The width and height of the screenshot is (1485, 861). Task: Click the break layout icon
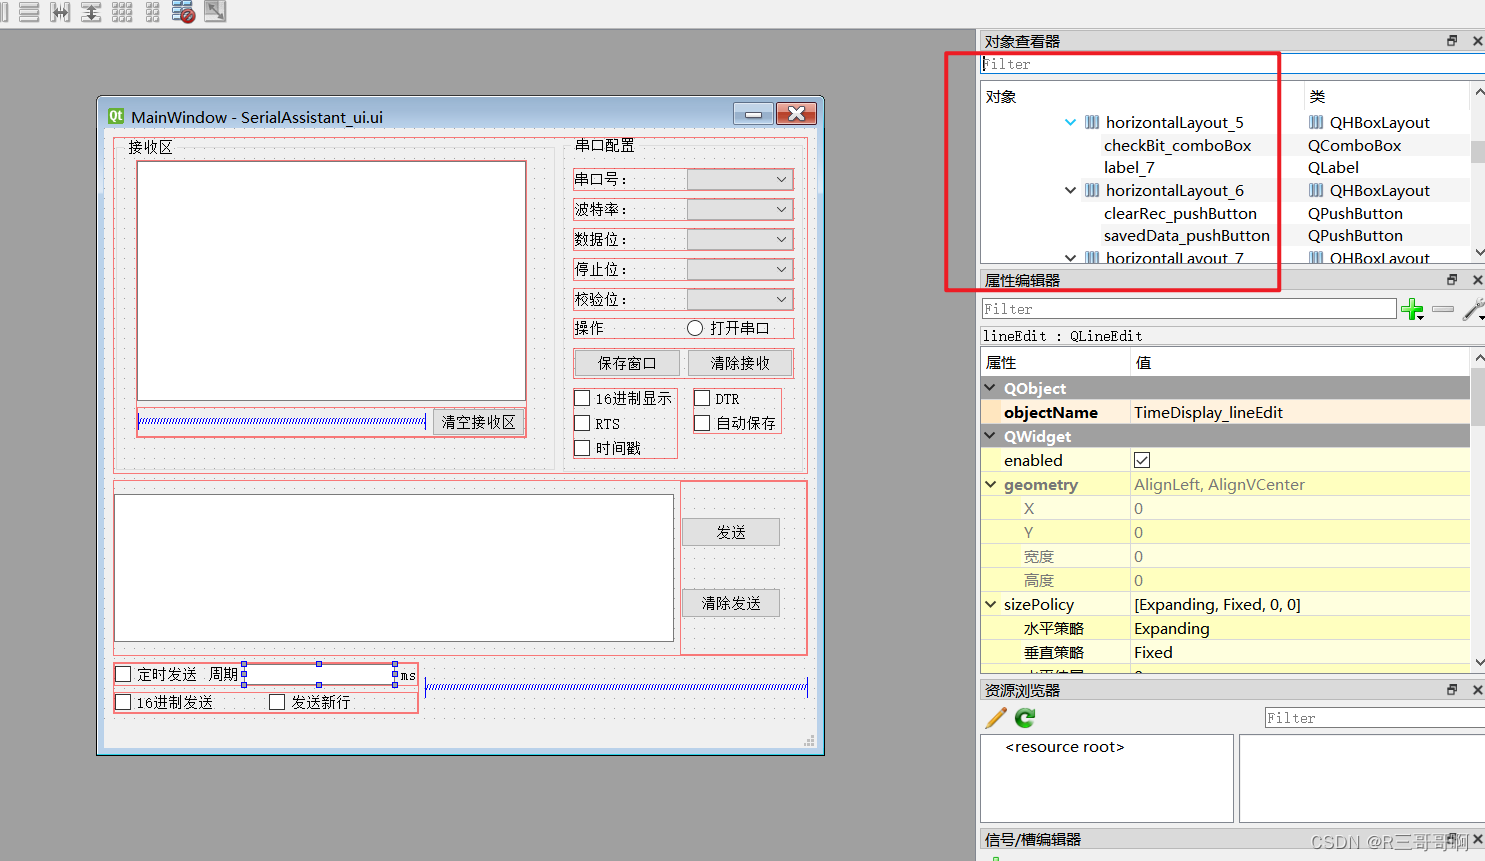click(x=183, y=12)
